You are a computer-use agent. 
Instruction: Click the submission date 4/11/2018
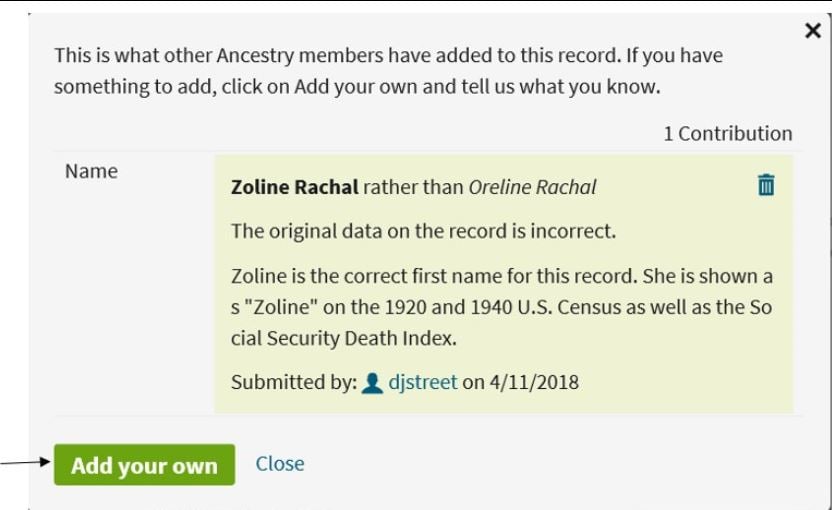[x=534, y=383]
